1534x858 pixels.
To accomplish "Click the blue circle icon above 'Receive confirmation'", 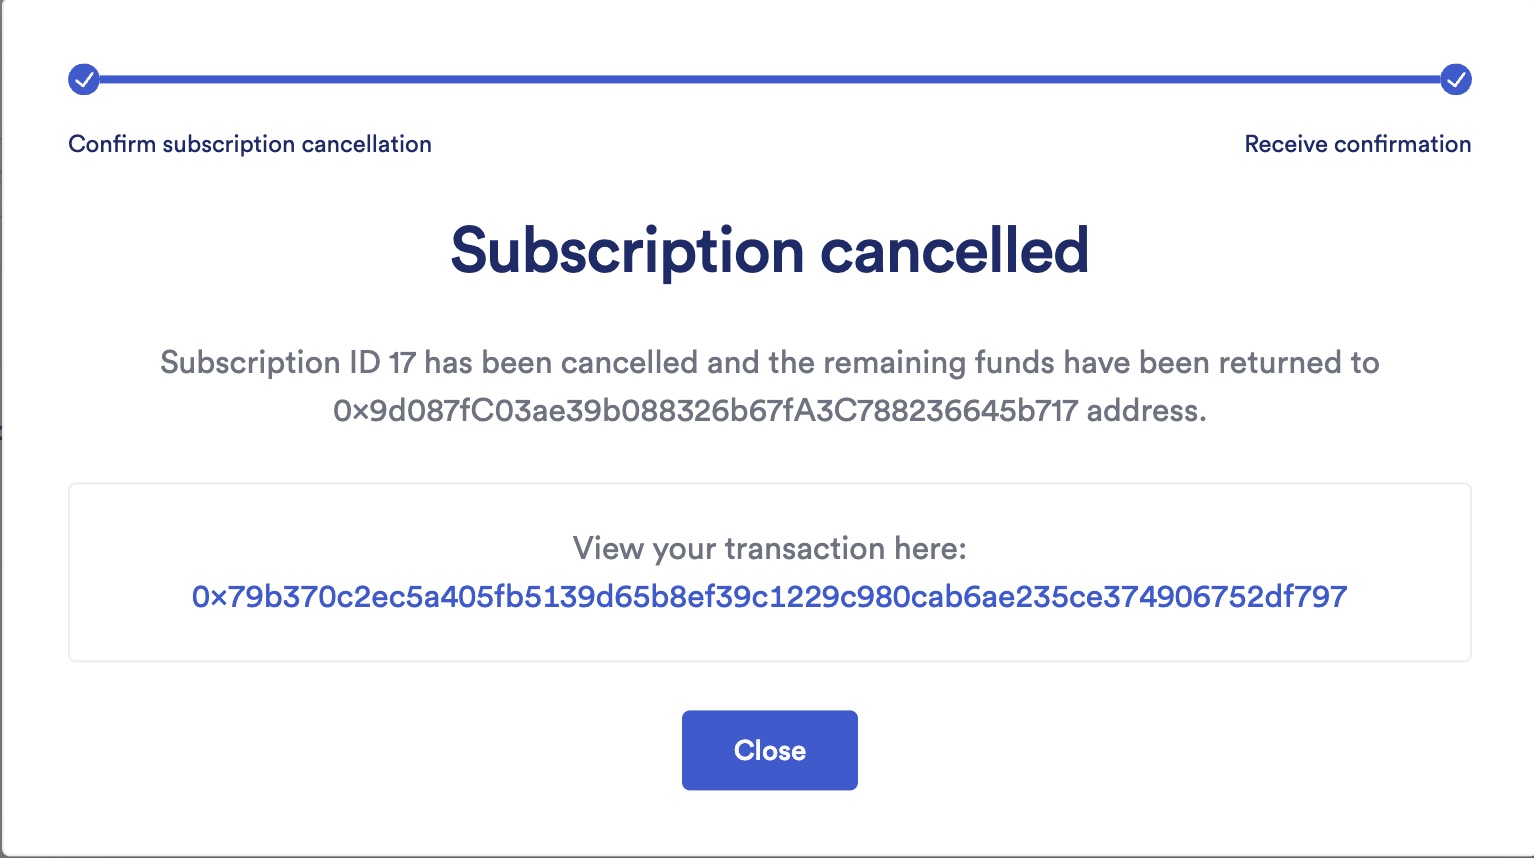I will (x=1457, y=79).
